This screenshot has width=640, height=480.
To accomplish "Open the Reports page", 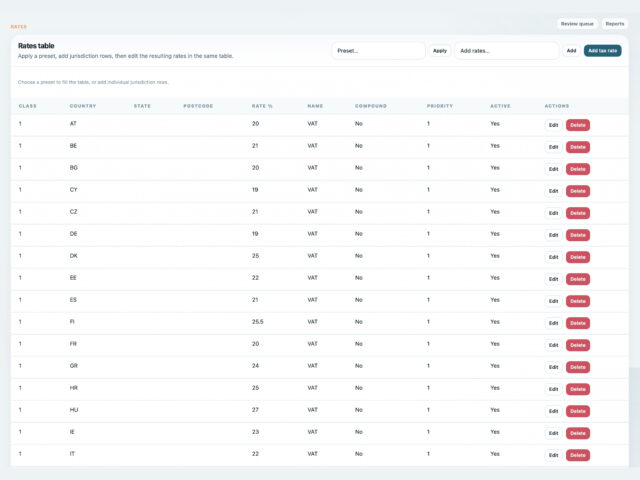I will pyautogui.click(x=614, y=24).
